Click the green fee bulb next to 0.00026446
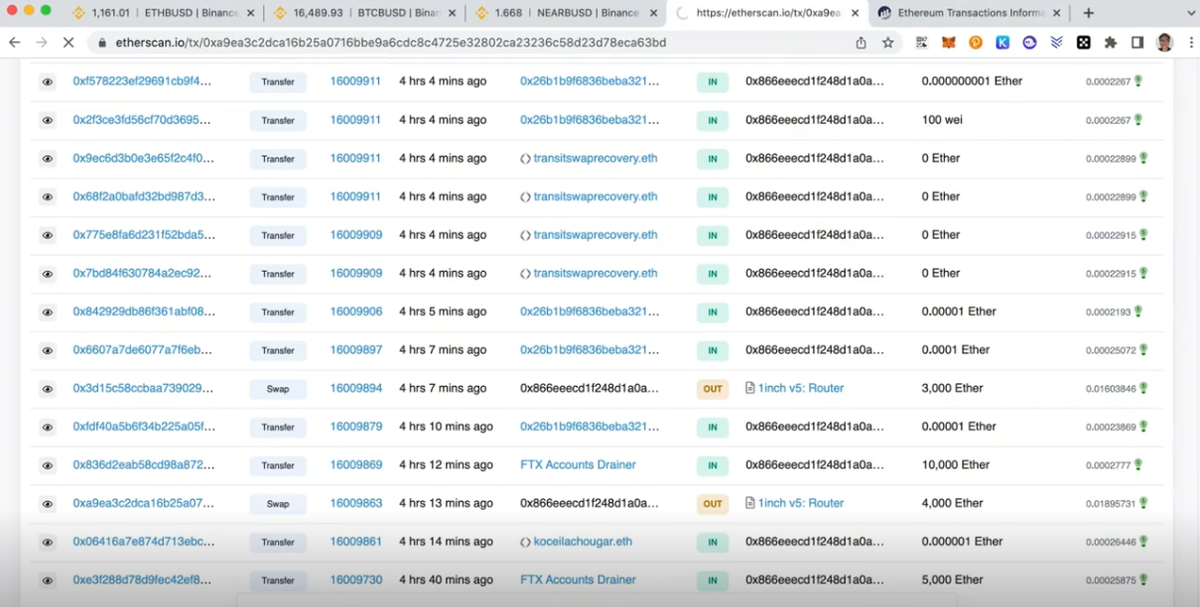Image resolution: width=1200 pixels, height=607 pixels. tap(1143, 542)
